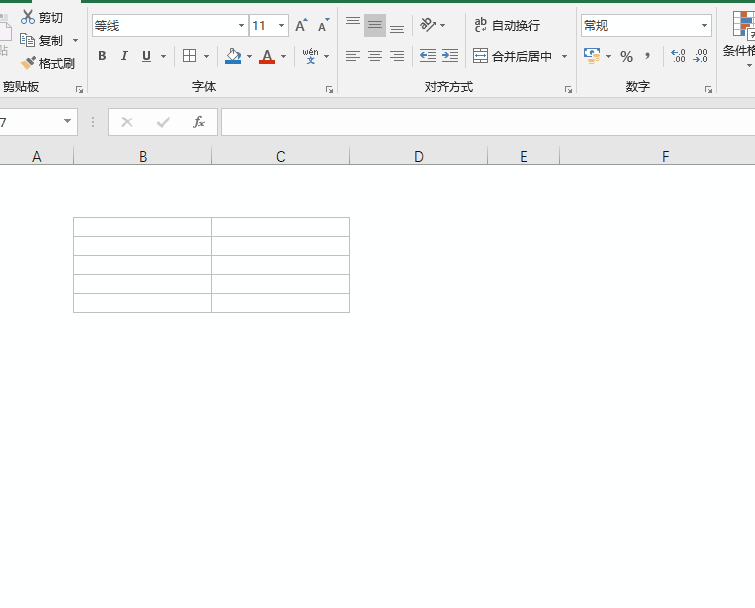Select column D header
This screenshot has width=755, height=608.
point(418,156)
